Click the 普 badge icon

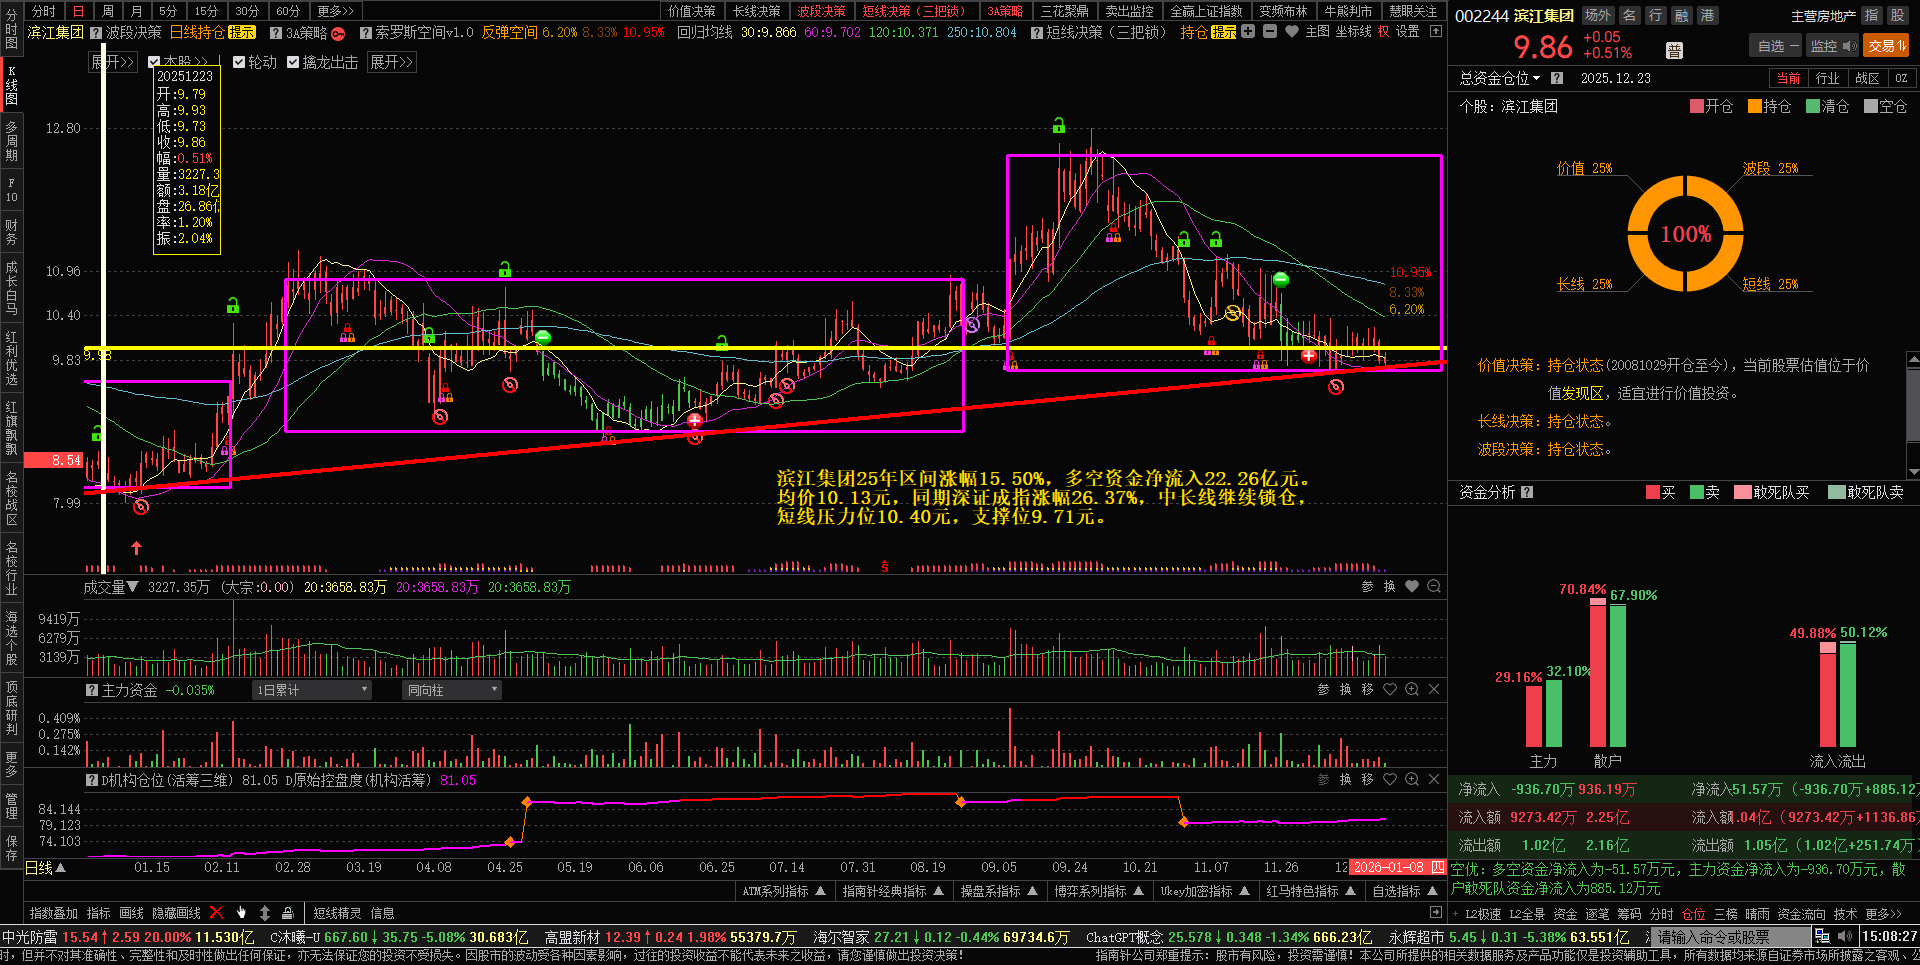[1674, 51]
